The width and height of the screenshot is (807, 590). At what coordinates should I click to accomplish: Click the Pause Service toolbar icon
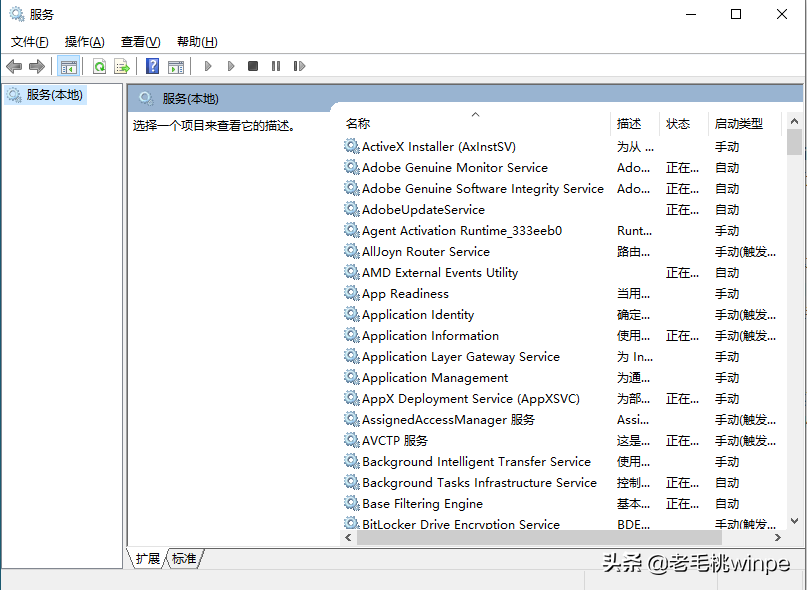[276, 66]
